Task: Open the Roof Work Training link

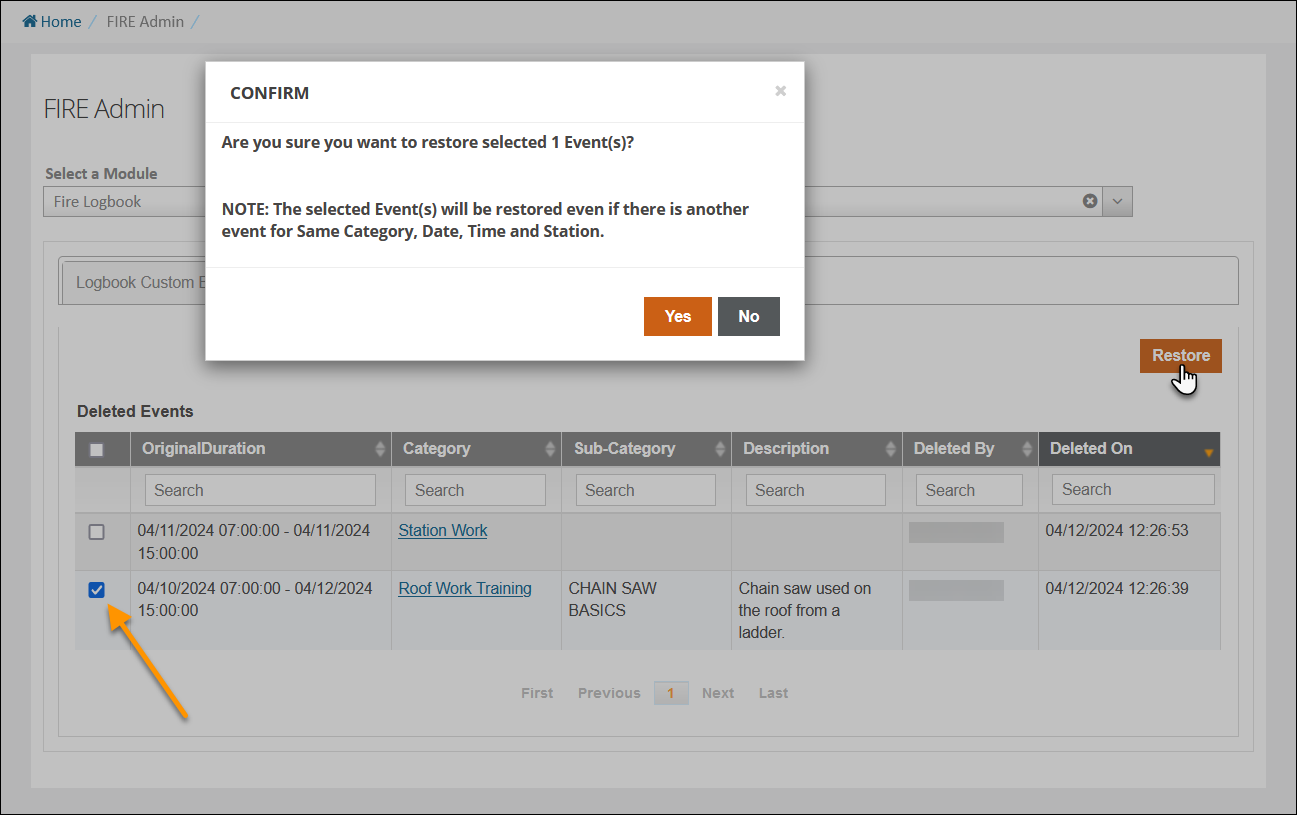Action: (x=464, y=589)
